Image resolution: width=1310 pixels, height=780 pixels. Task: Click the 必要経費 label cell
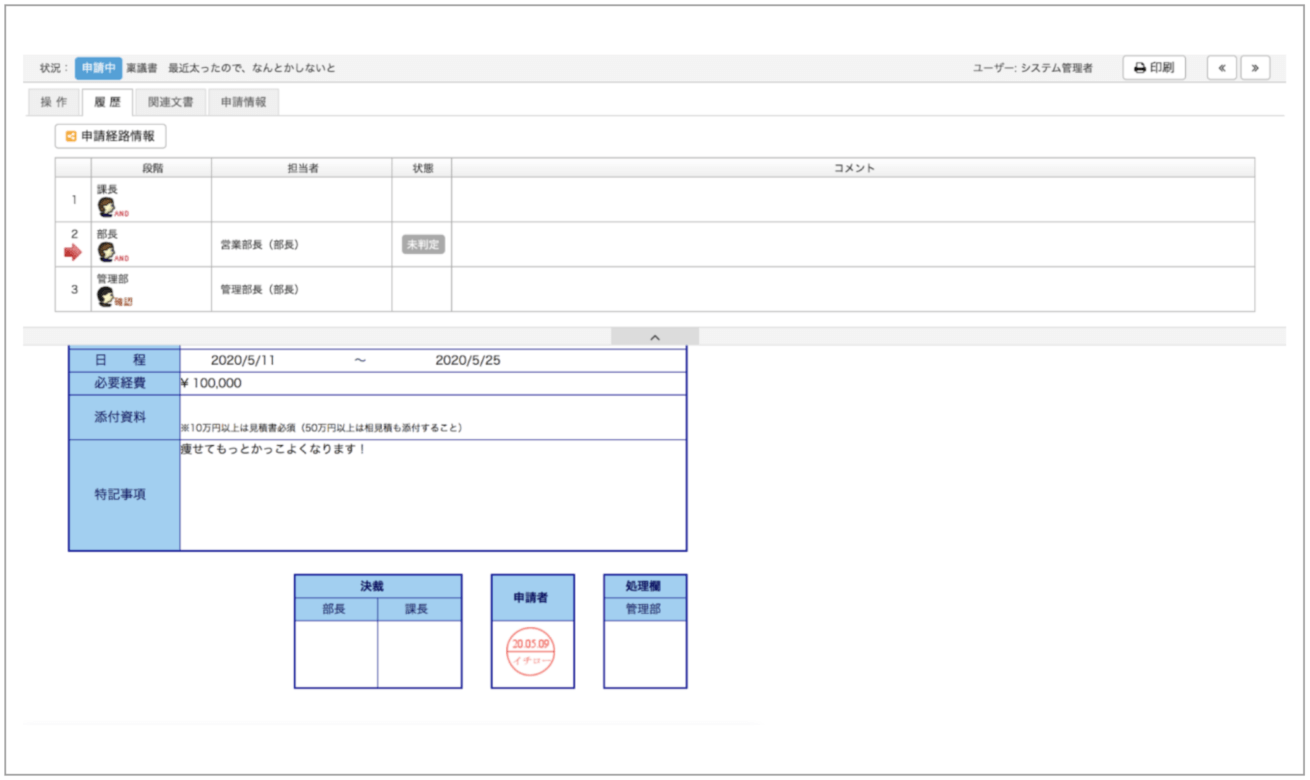click(x=124, y=383)
